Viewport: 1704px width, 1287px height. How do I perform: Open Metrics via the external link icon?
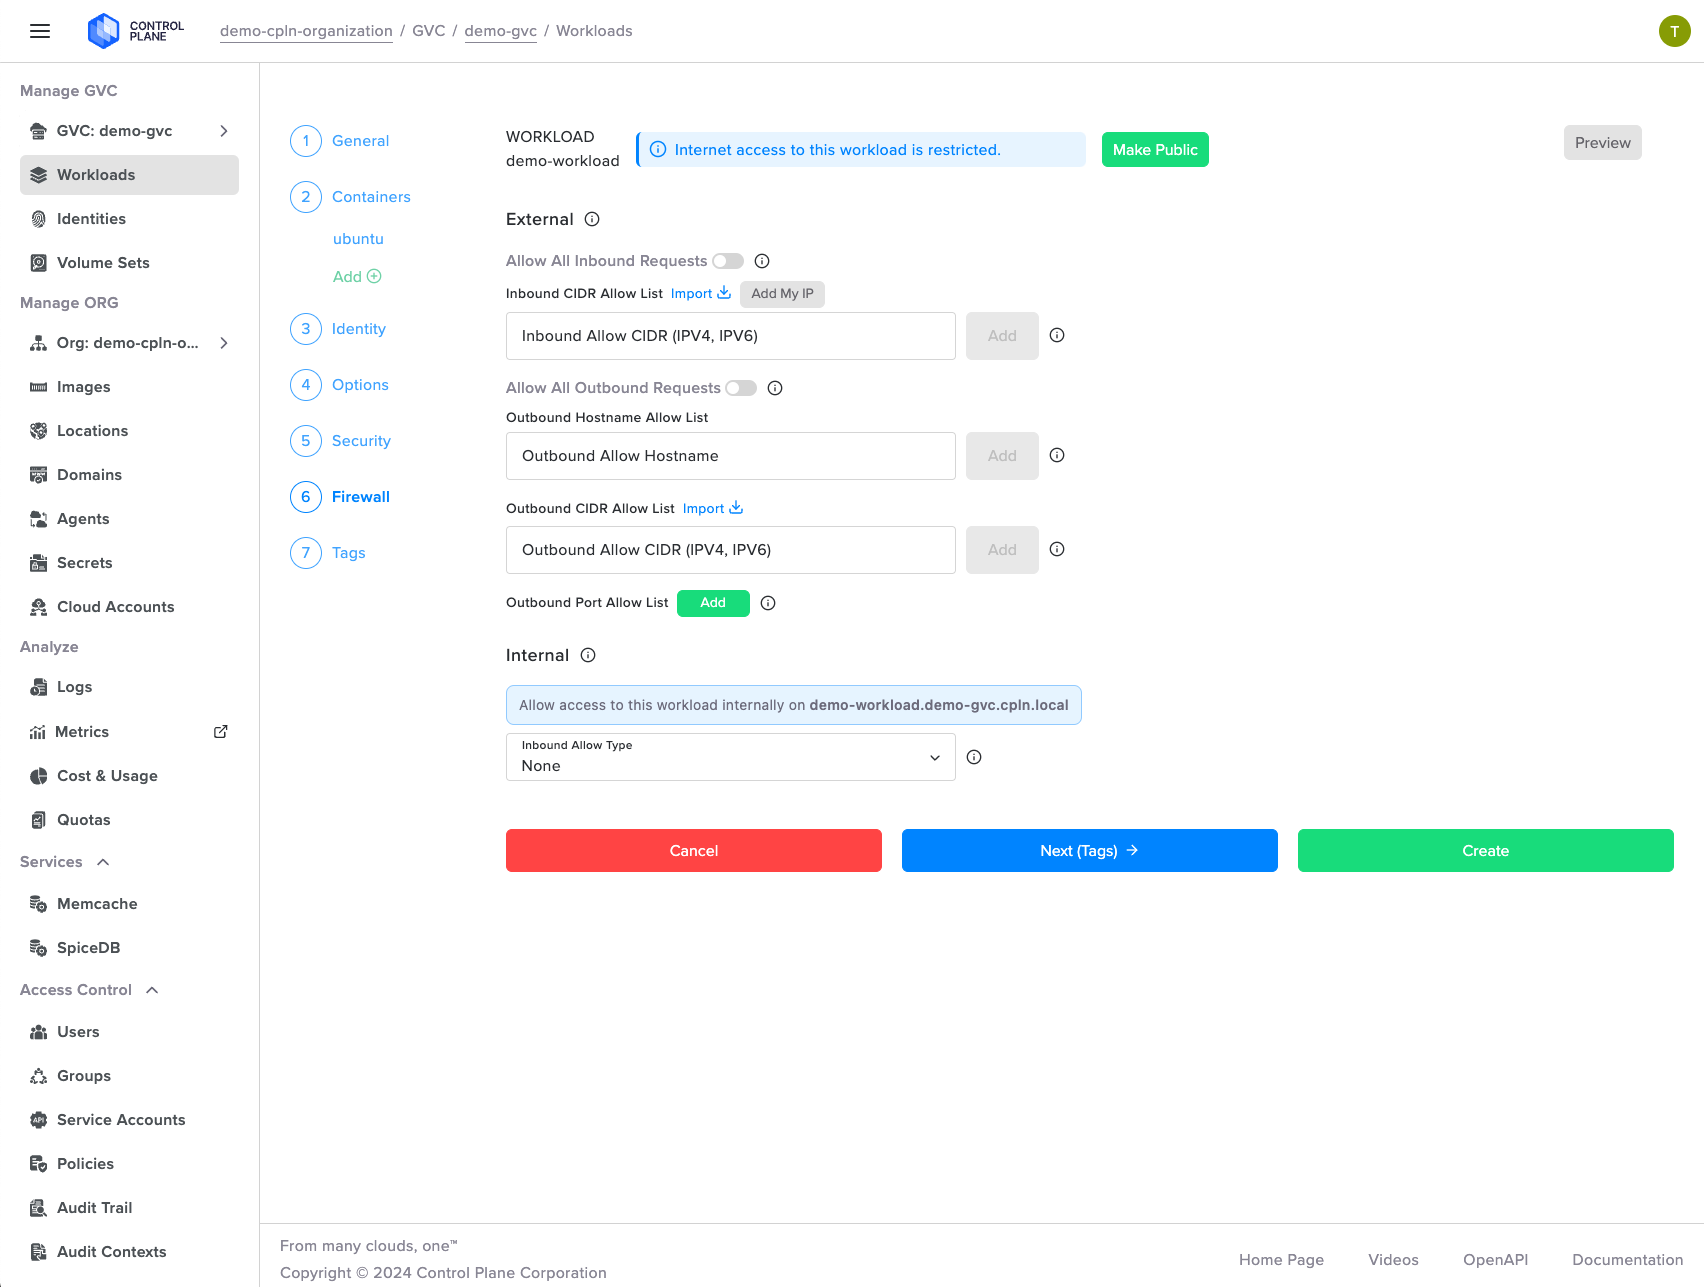click(220, 731)
